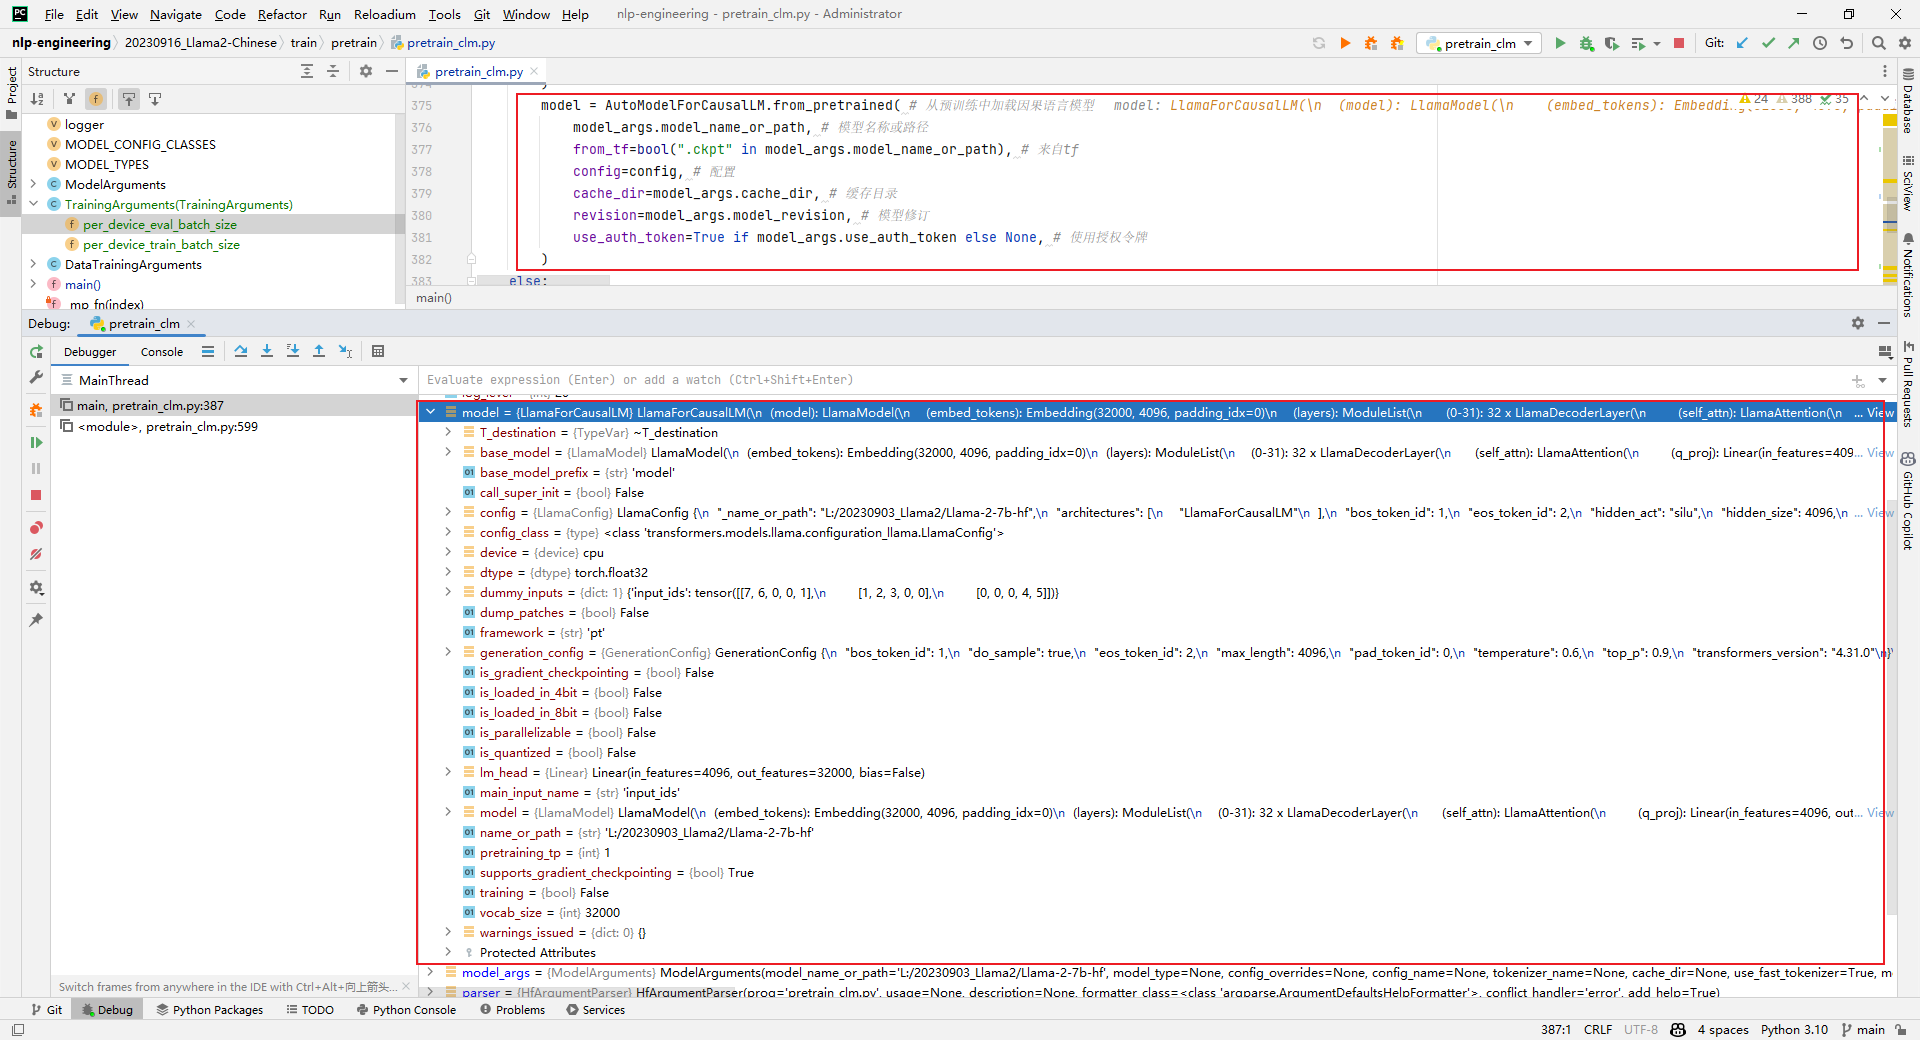Click Step Over in debugger toolbar

click(241, 351)
